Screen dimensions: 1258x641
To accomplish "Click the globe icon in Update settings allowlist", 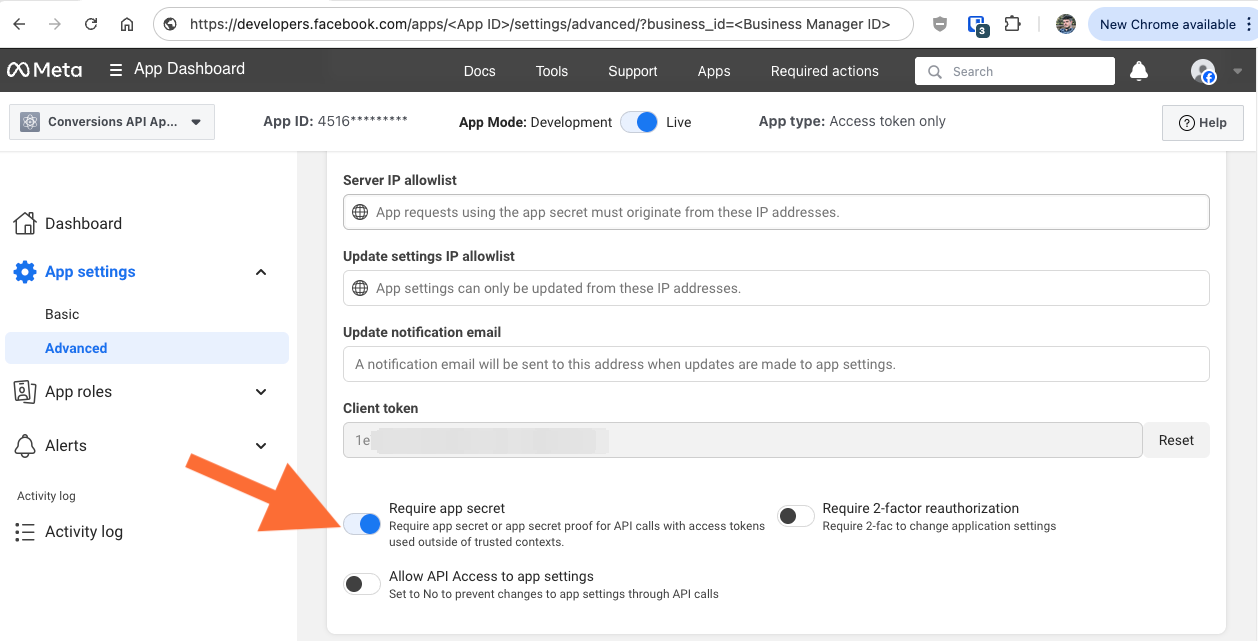I will 361,288.
